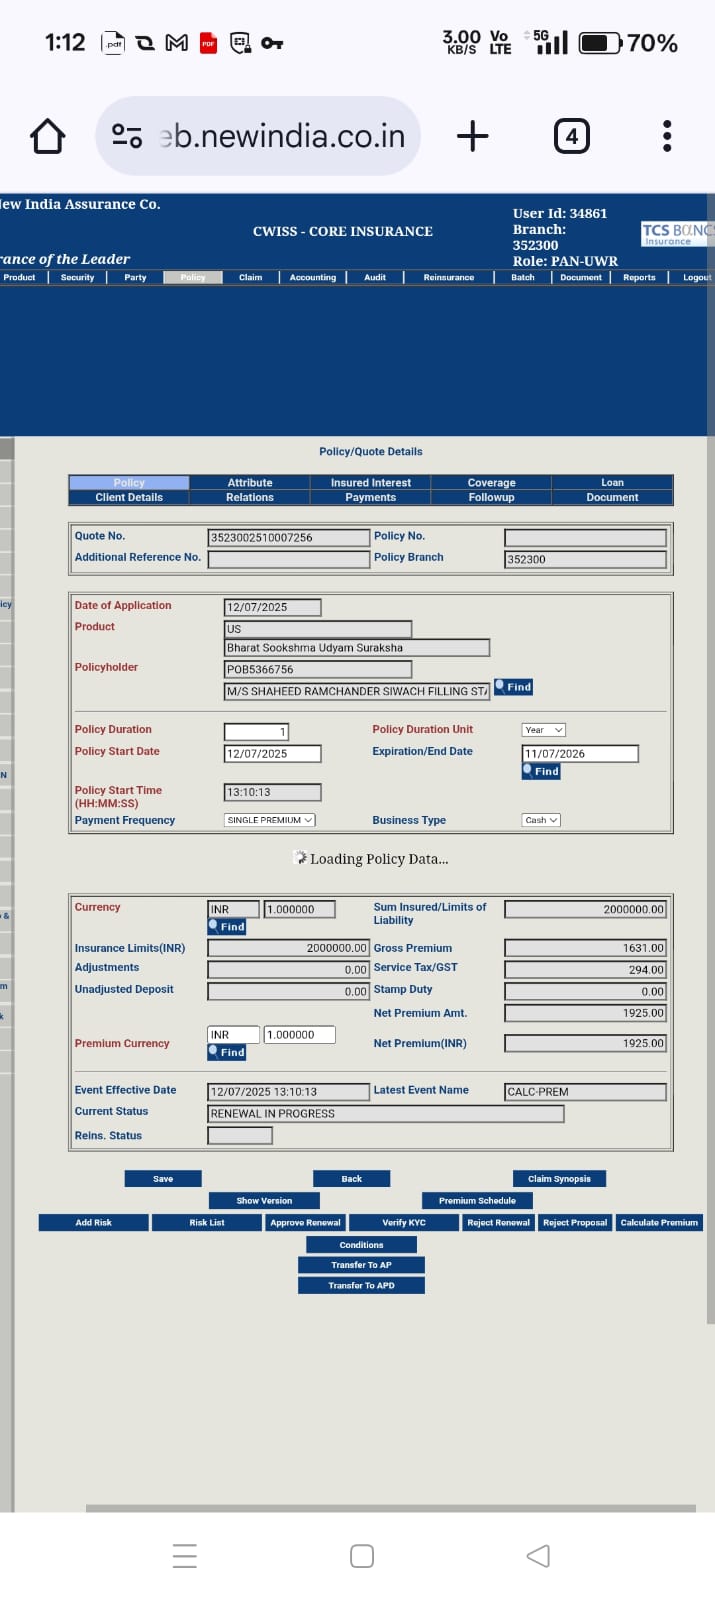715x1600 pixels.
Task: Click the Approve Renewal button
Action: point(305,1222)
